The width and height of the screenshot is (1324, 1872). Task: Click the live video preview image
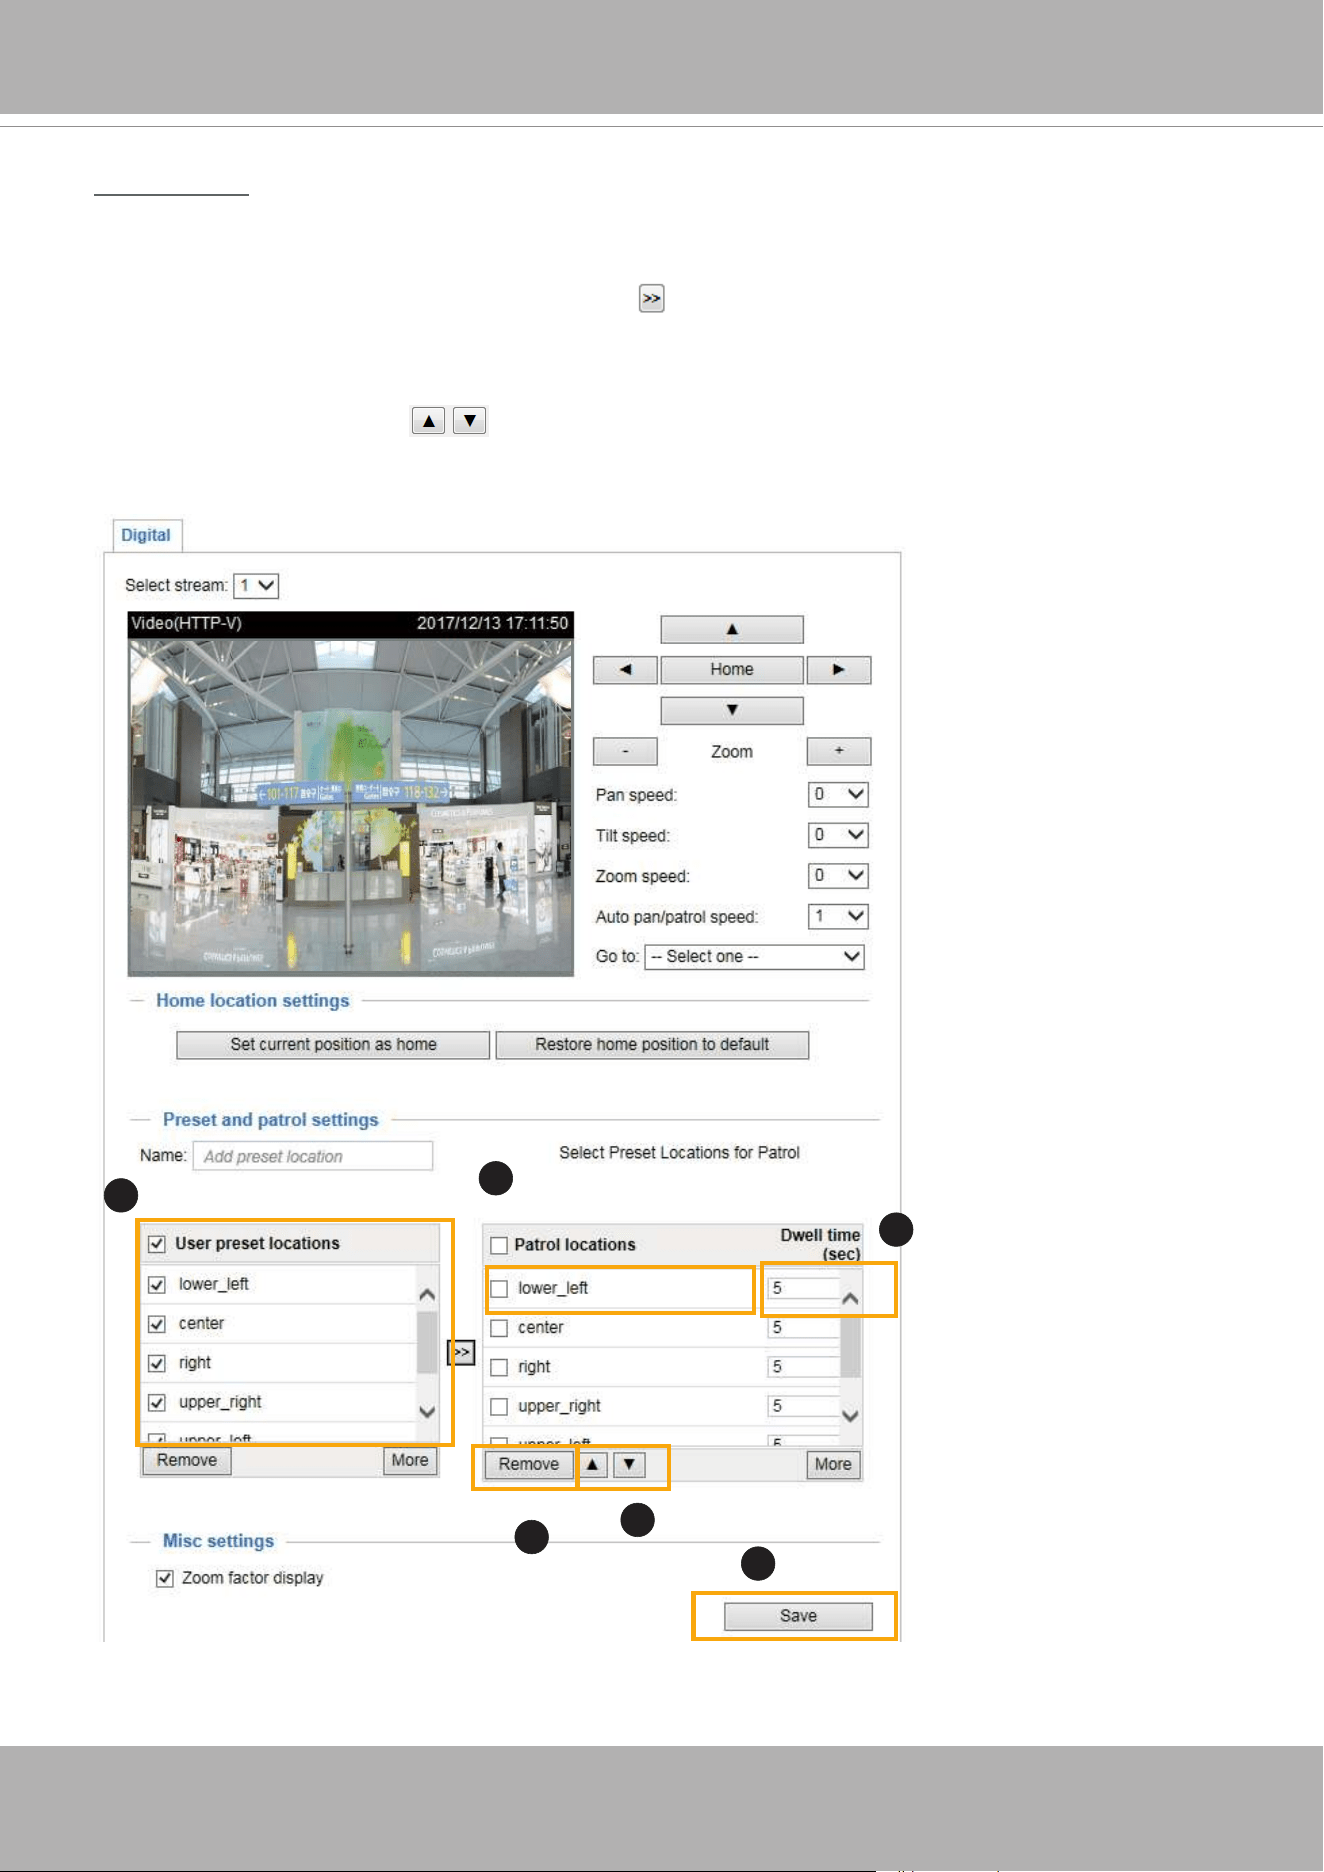(x=351, y=807)
